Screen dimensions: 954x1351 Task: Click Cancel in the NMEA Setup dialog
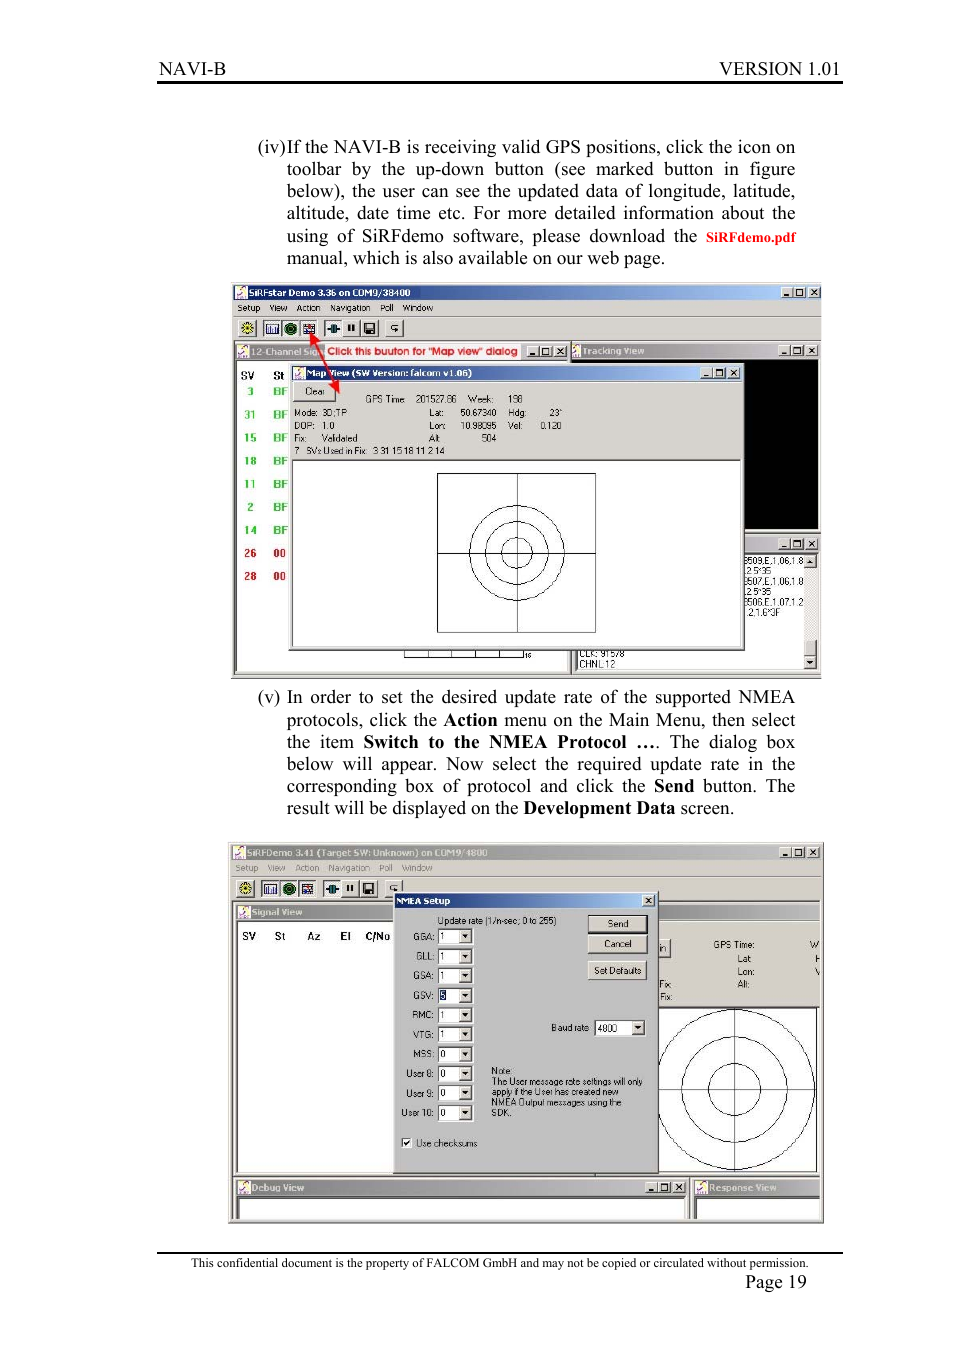[x=618, y=944]
